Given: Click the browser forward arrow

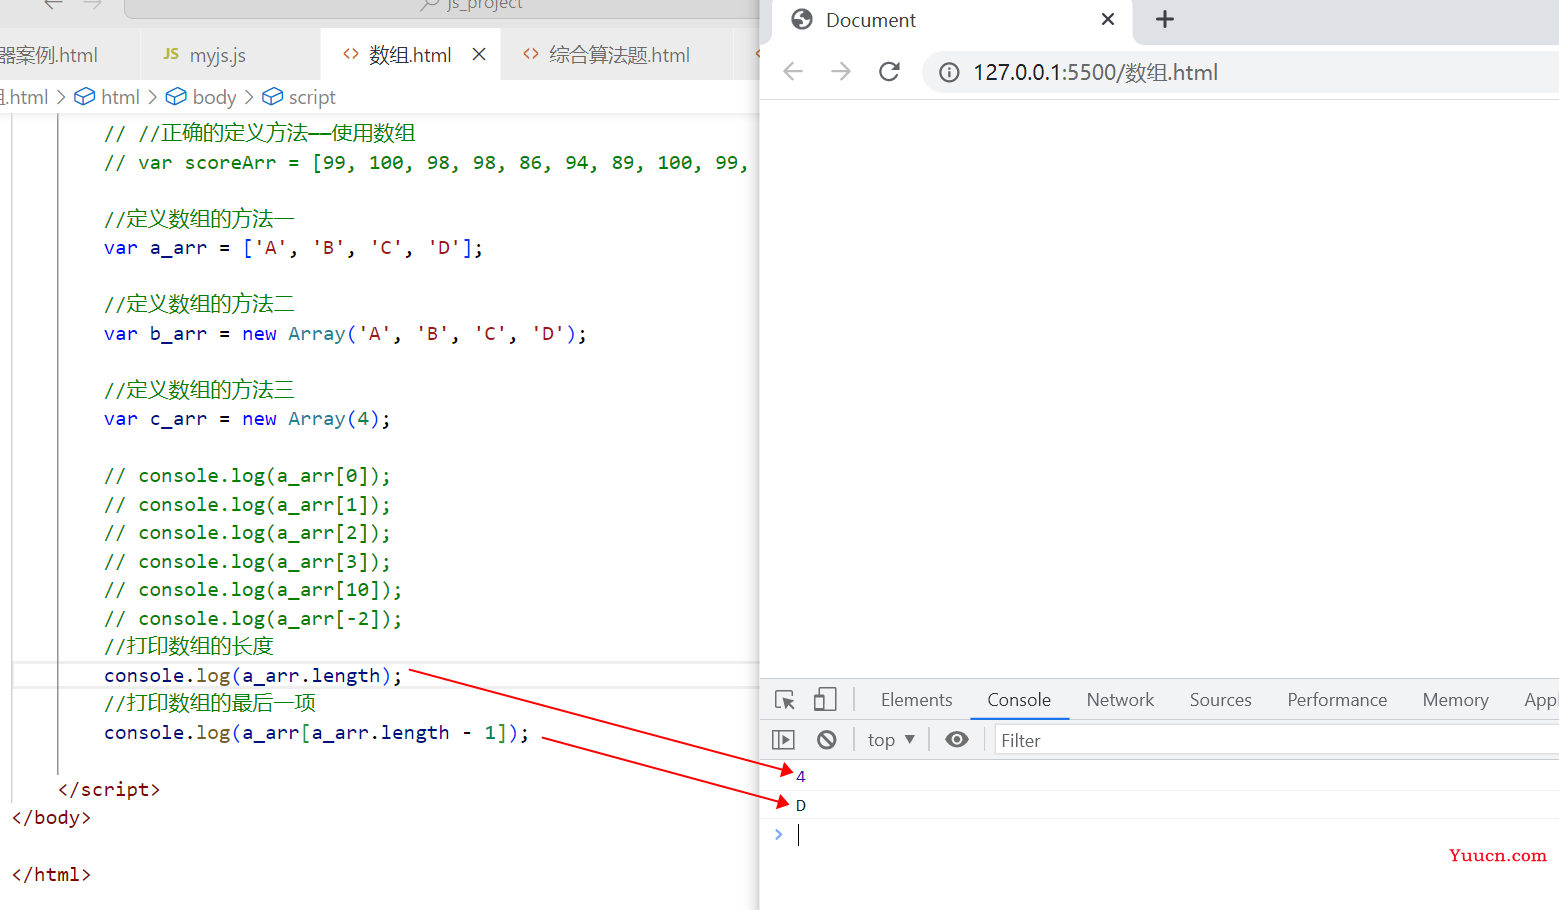Looking at the screenshot, I should pyautogui.click(x=841, y=71).
